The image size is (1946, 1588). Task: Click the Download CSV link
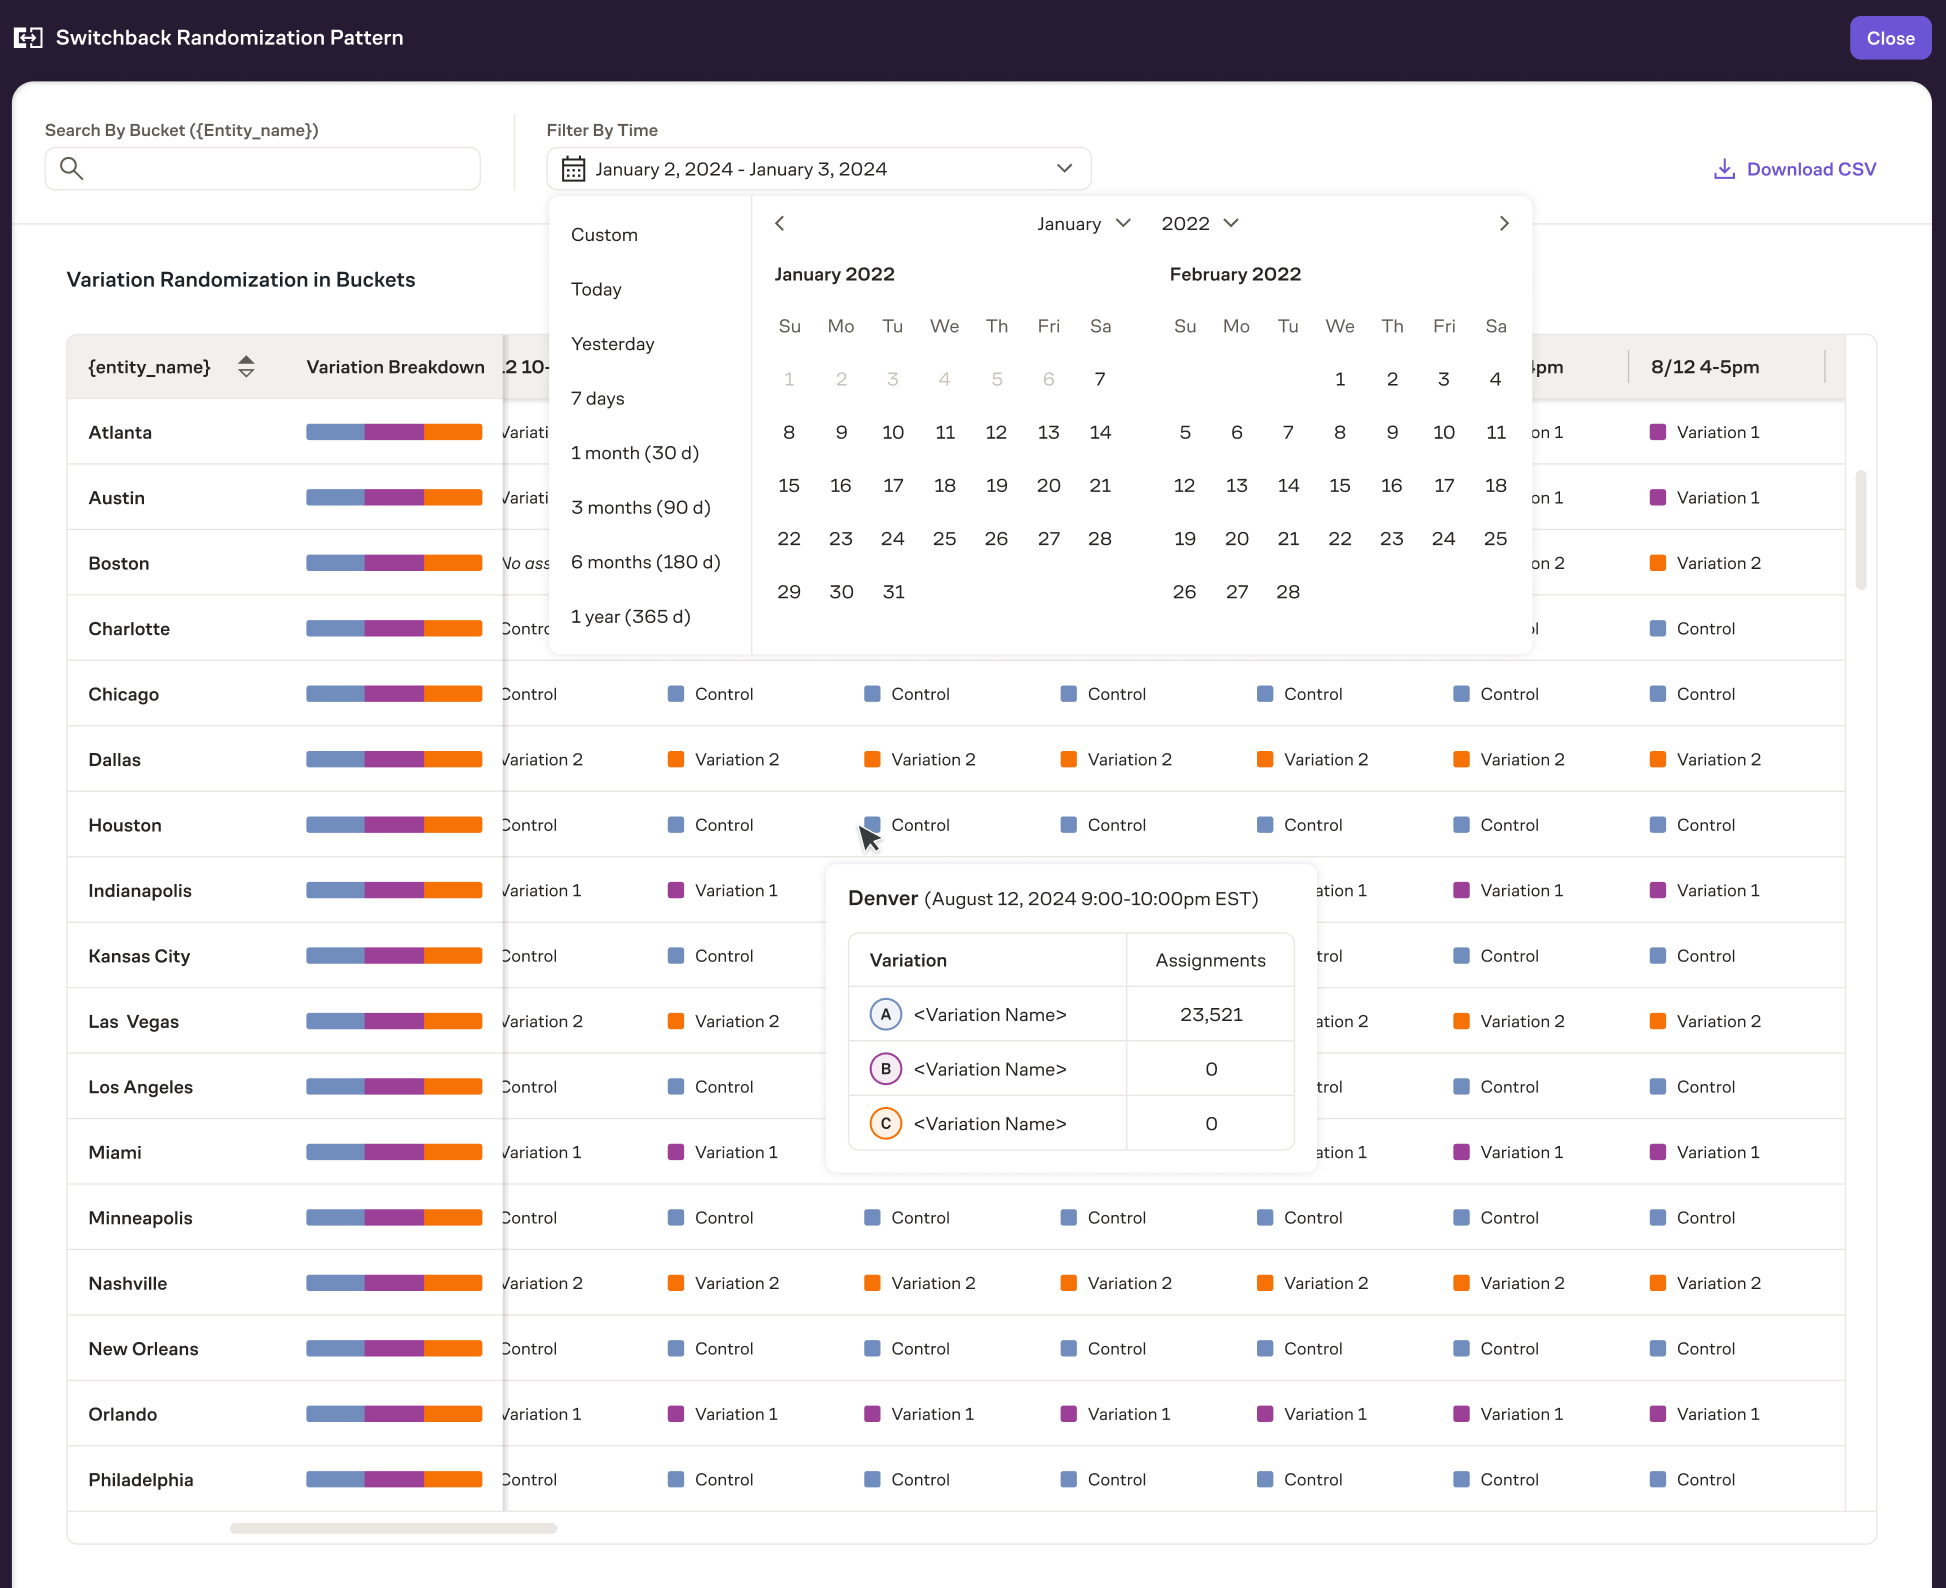tap(1811, 169)
